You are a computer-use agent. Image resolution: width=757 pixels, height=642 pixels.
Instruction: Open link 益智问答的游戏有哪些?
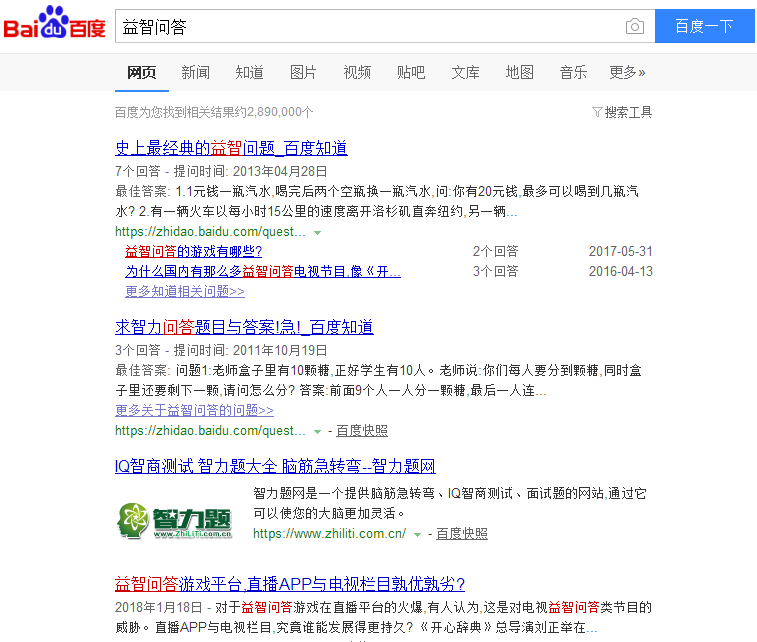[193, 251]
